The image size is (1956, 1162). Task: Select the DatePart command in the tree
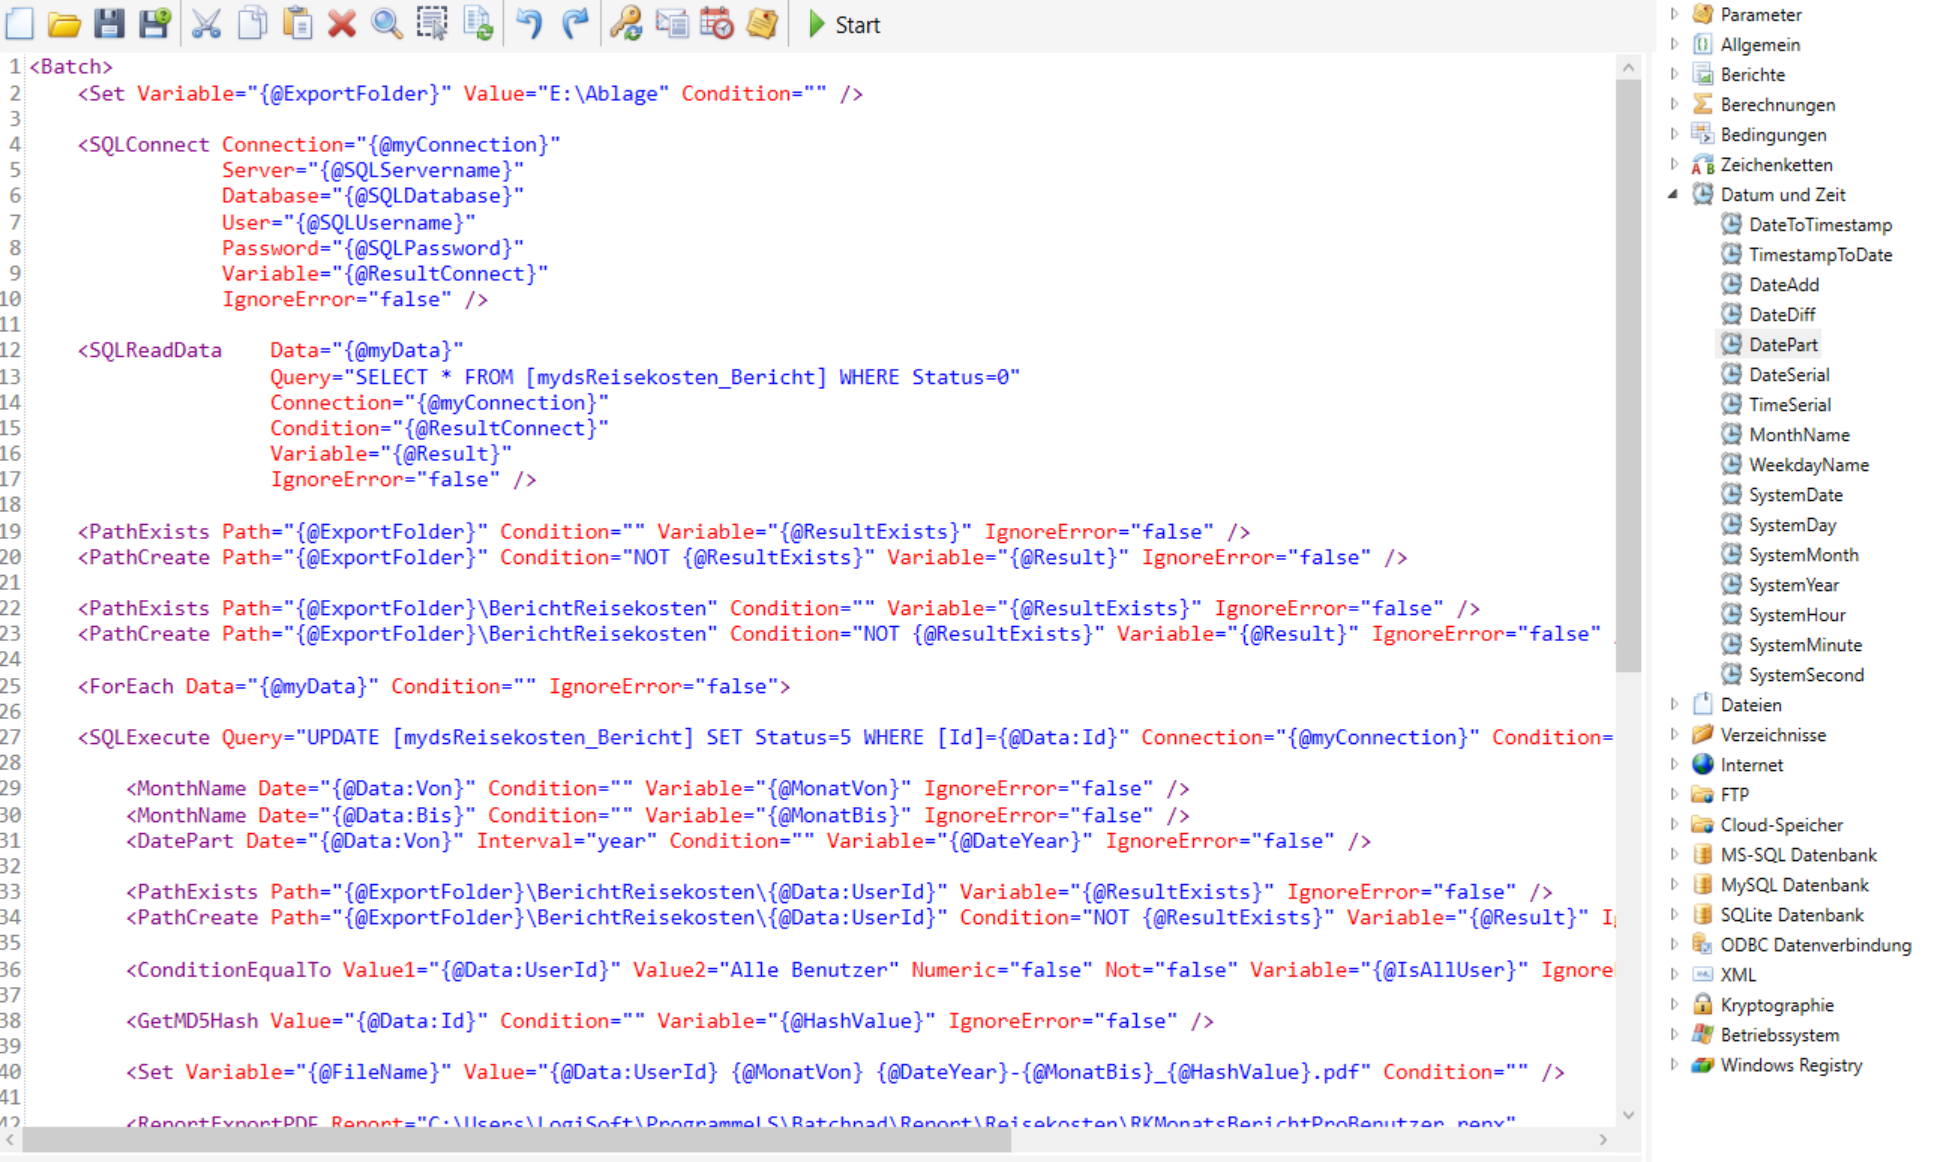pos(1782,344)
